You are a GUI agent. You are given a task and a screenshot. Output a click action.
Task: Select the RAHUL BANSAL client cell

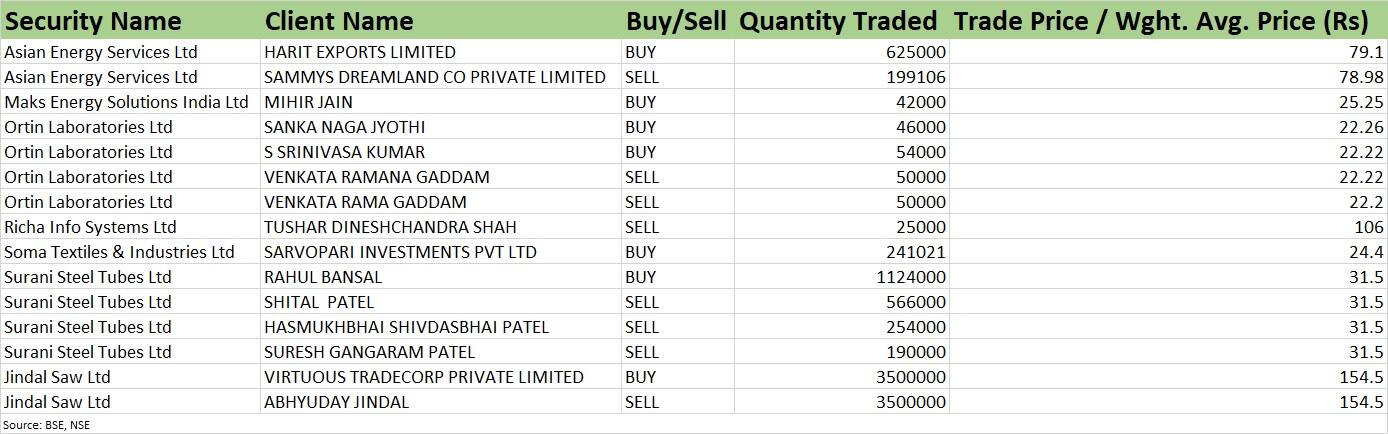point(440,277)
